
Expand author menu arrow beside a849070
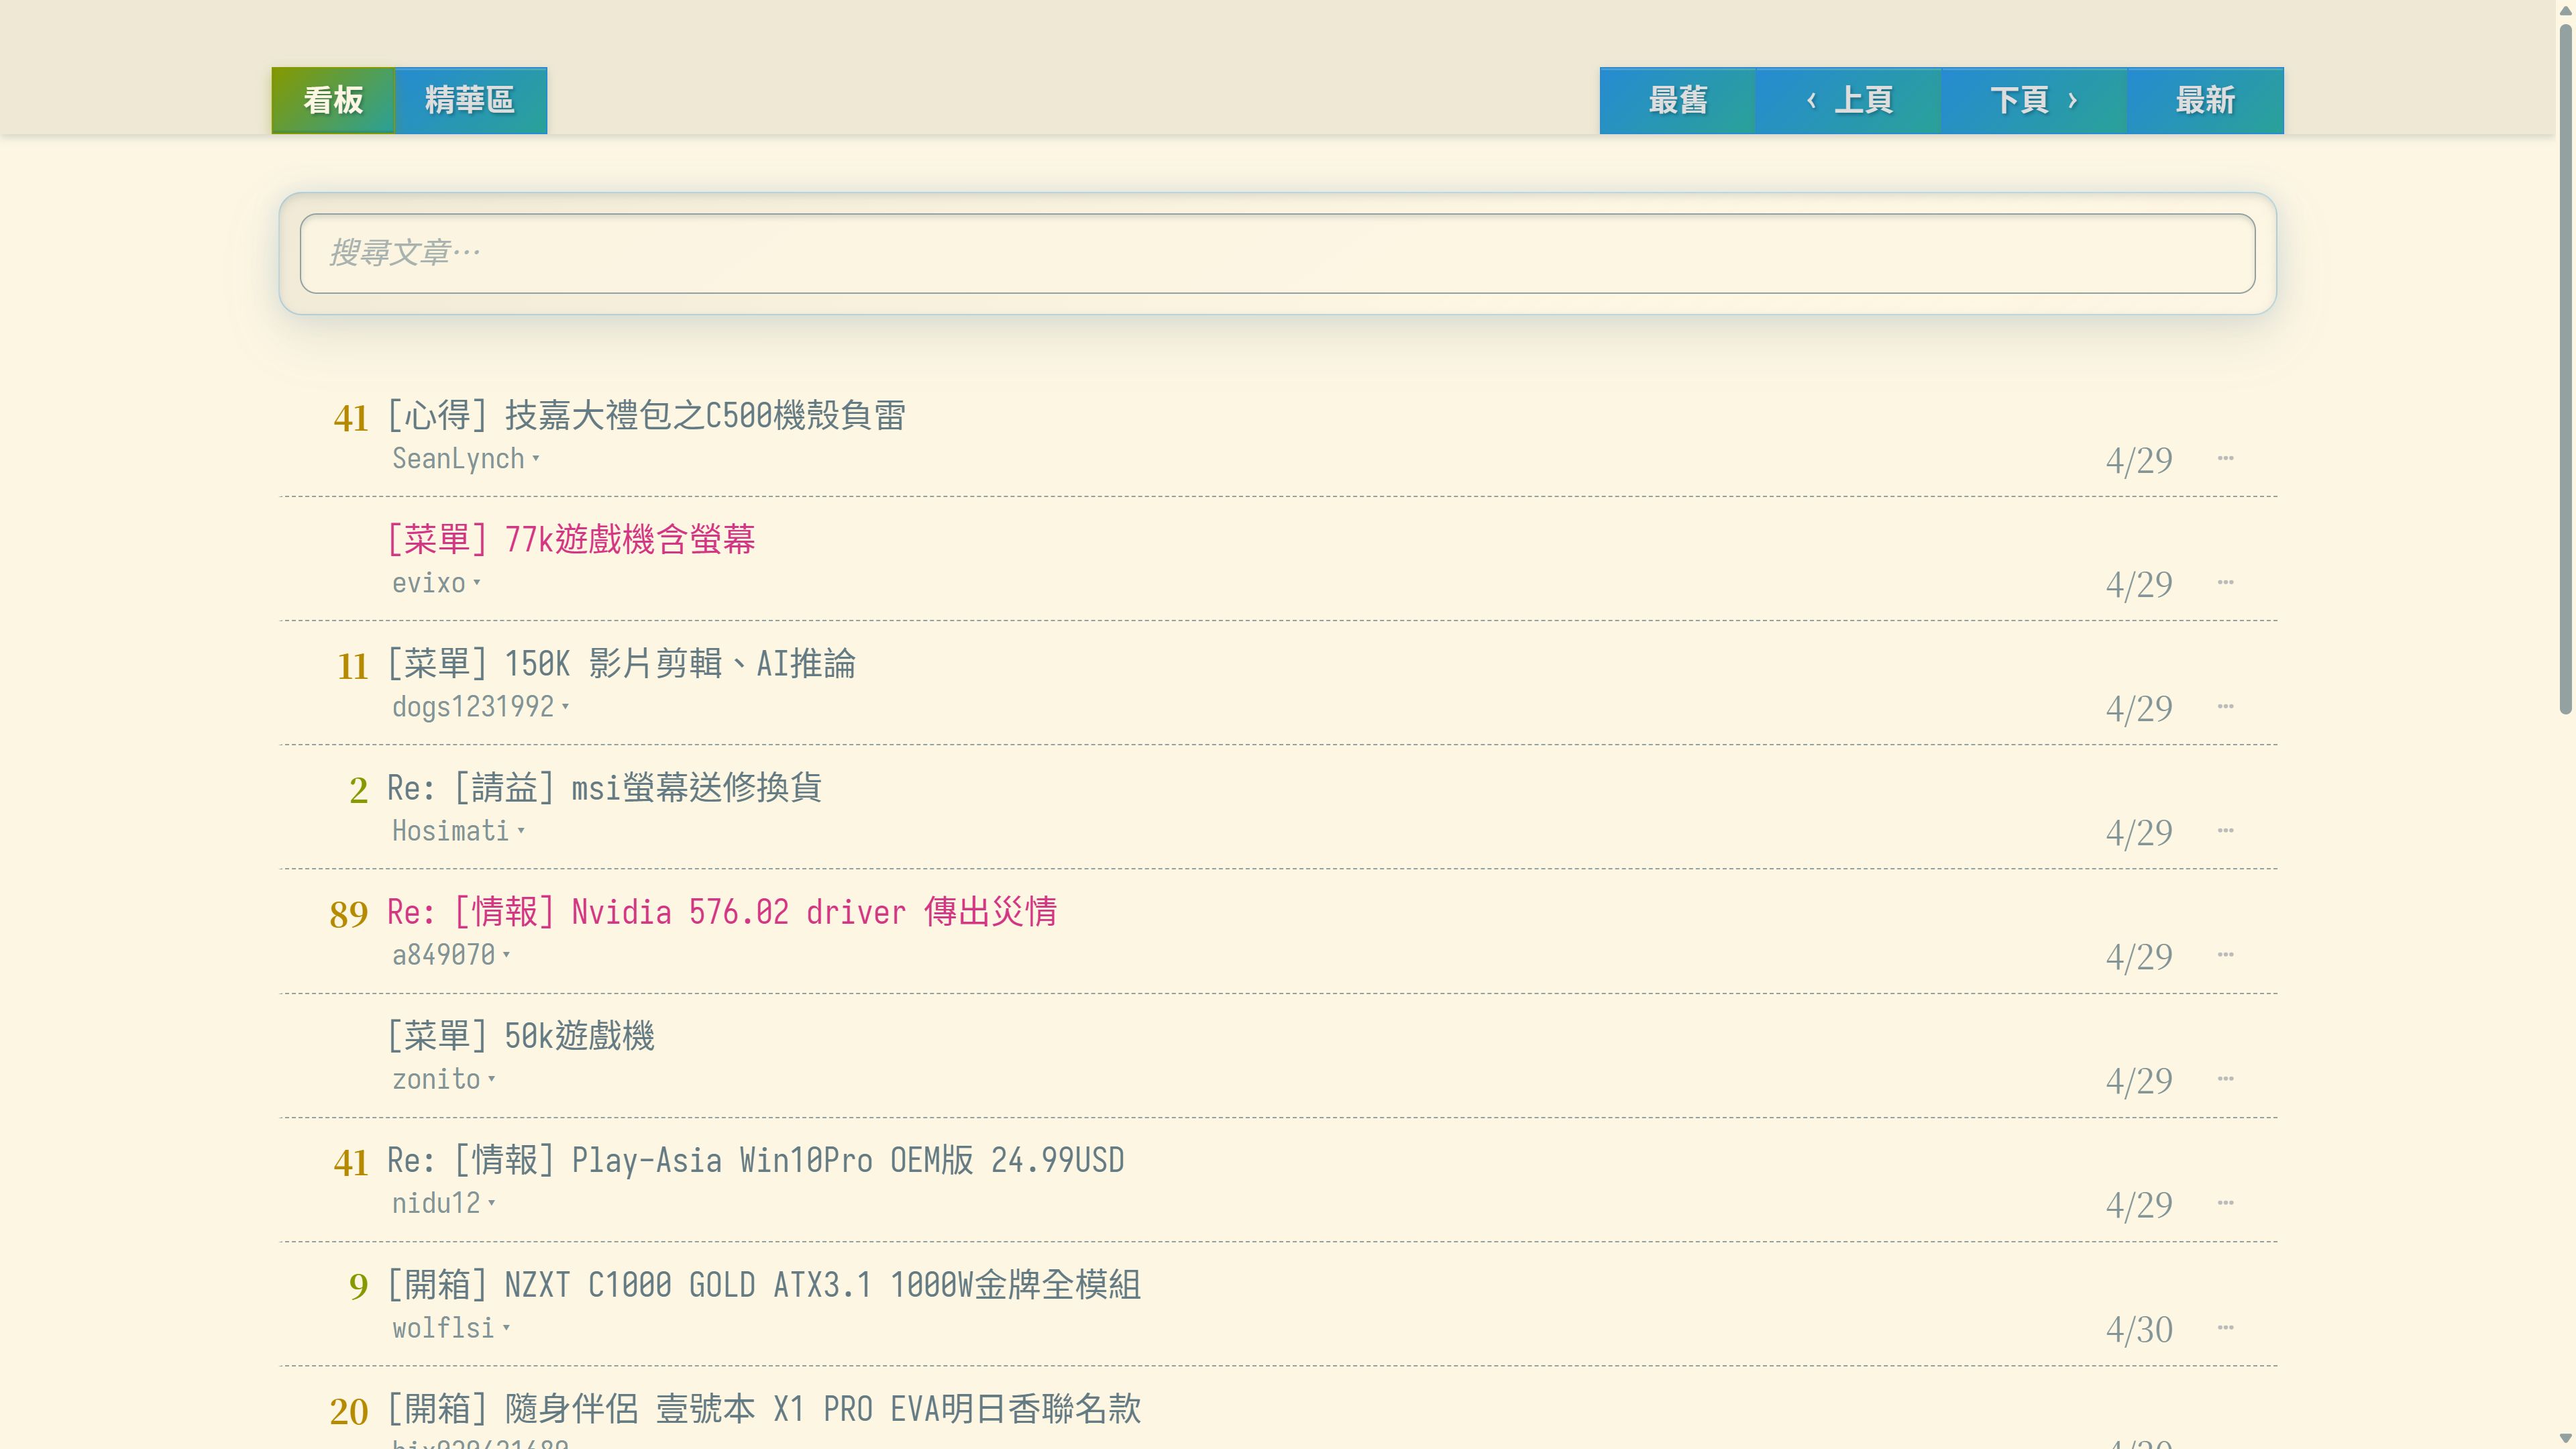[506, 955]
